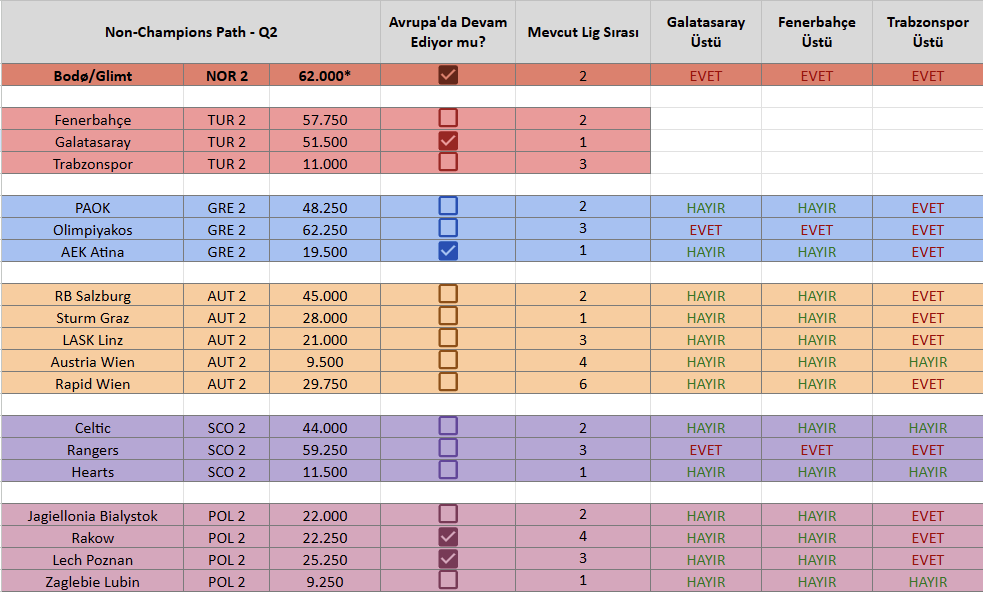Image resolution: width=983 pixels, height=592 pixels.
Task: Select the 57.750 coefficient cell
Action: pyautogui.click(x=325, y=119)
